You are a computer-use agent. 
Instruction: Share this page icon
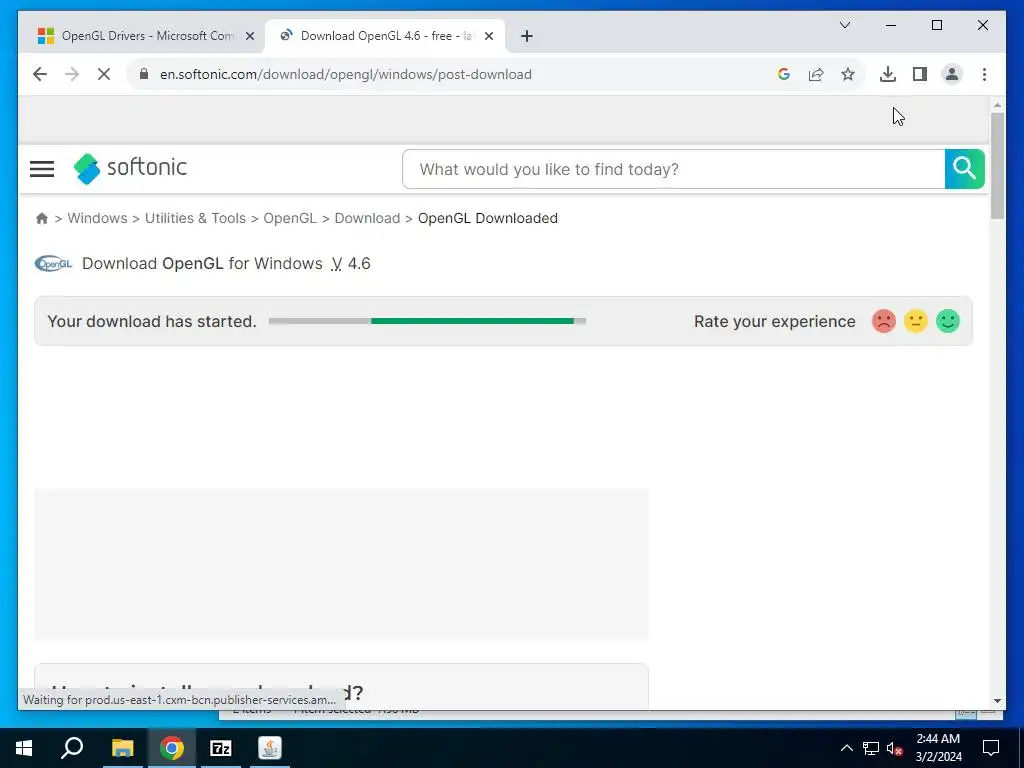pyautogui.click(x=816, y=74)
